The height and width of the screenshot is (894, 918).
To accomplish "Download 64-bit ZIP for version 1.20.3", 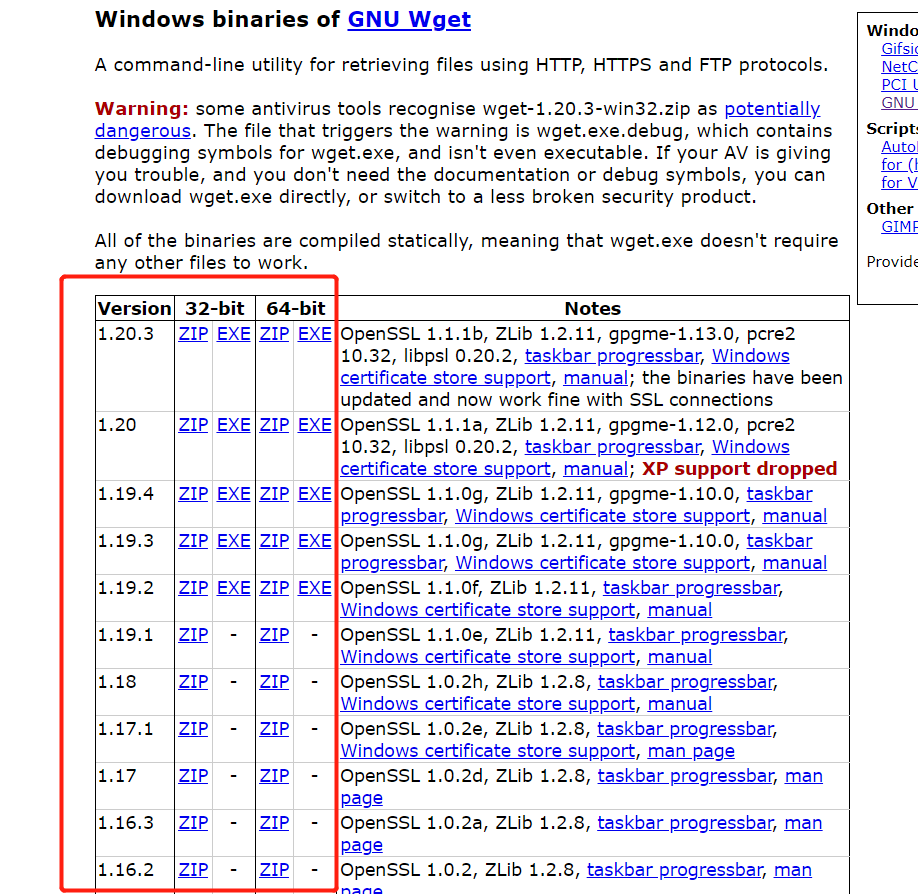I will (x=274, y=334).
